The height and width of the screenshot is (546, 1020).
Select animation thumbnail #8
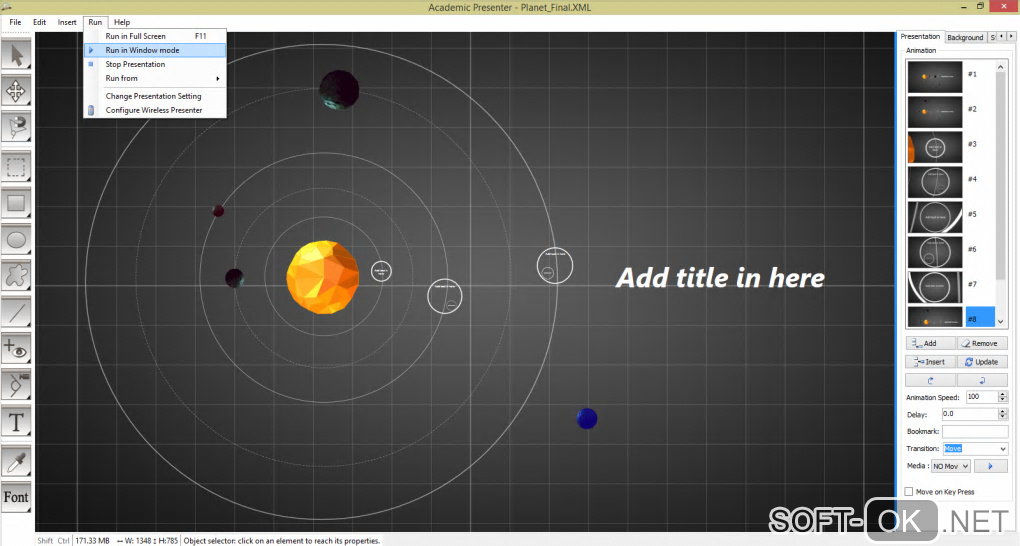tap(935, 317)
